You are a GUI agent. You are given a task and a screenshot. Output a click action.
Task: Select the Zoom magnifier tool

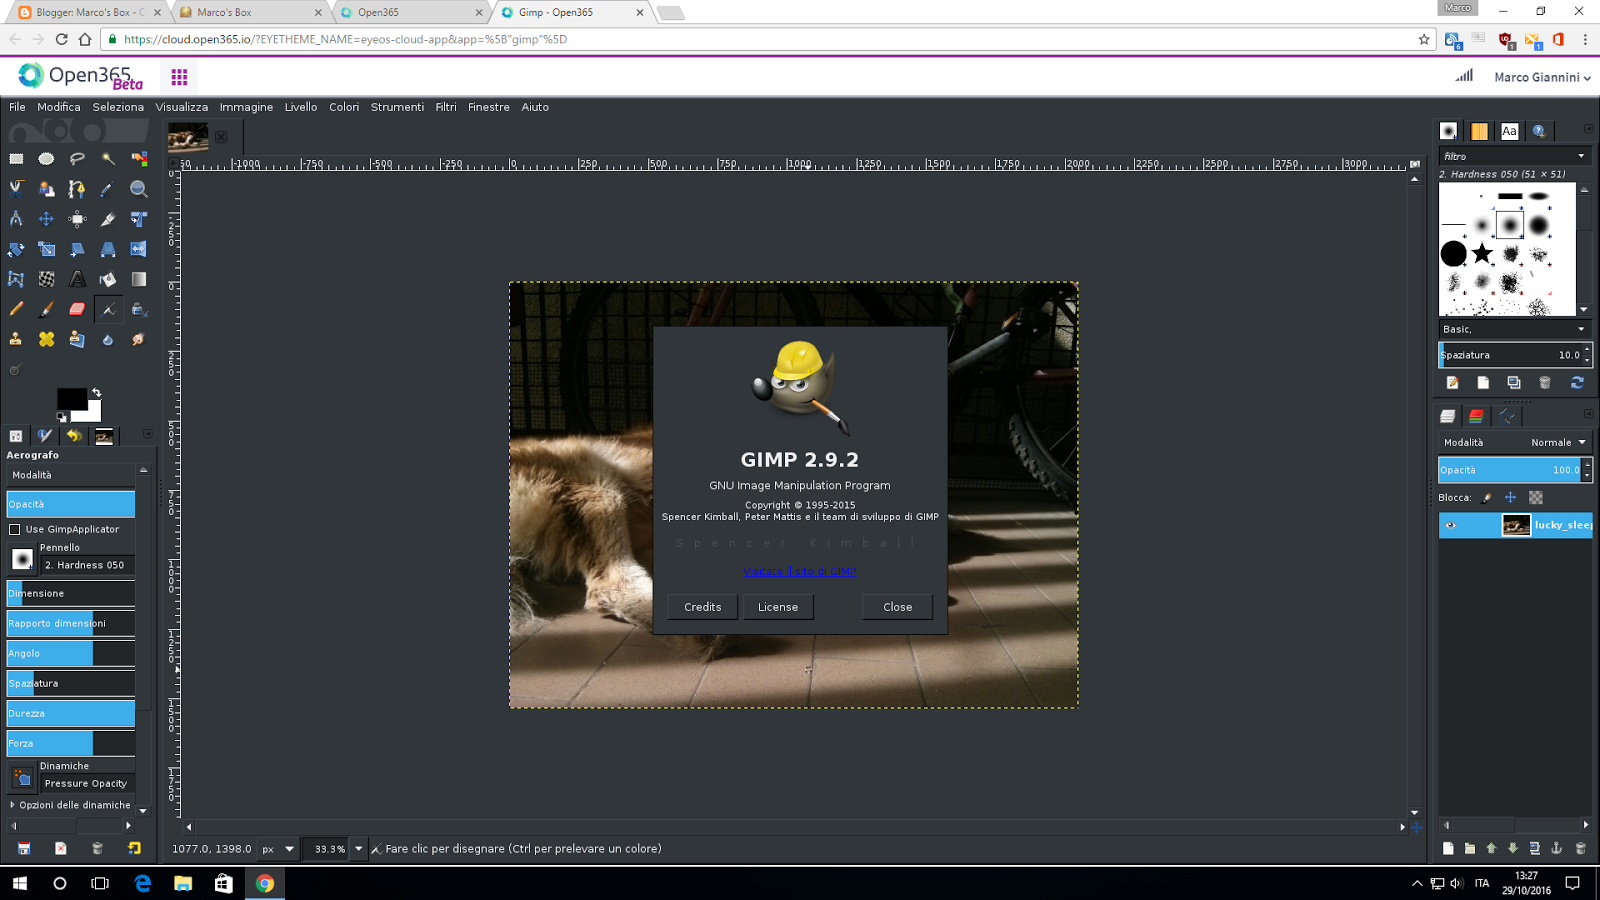[x=139, y=189]
